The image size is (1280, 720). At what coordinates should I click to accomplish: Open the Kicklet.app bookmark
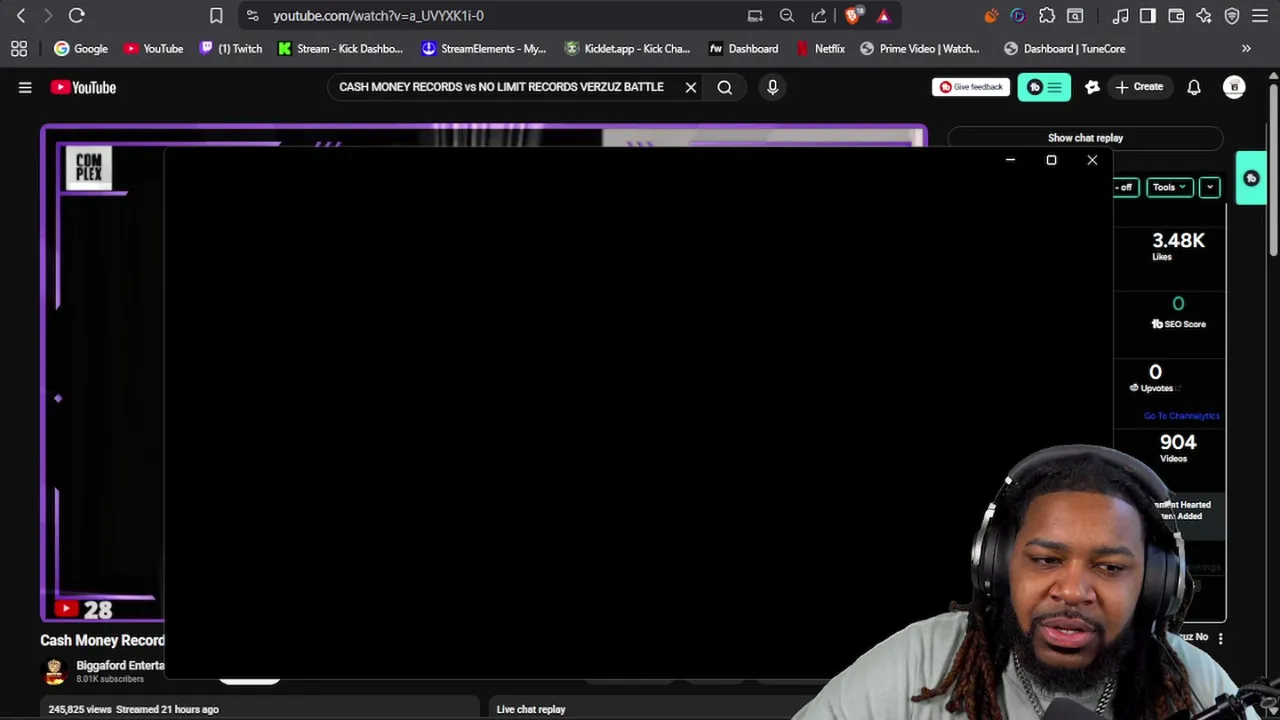click(x=627, y=48)
